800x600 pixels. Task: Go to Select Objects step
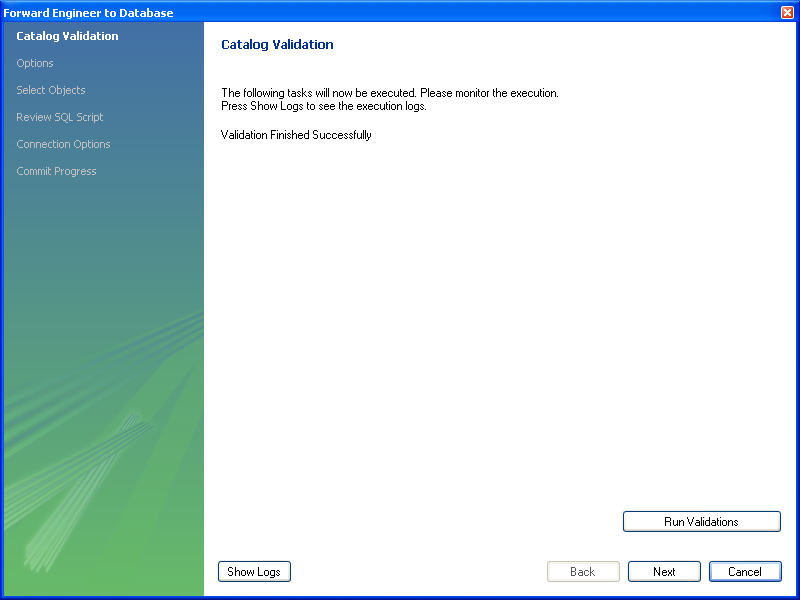(50, 90)
